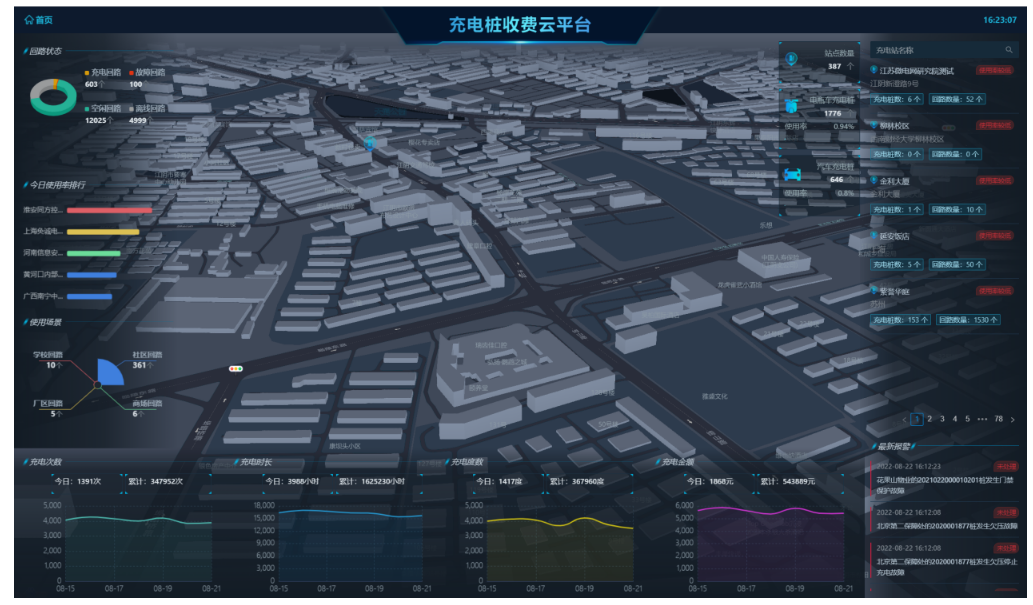Toggle the 故障回路 legend item
This screenshot has width=1033, height=605.
click(148, 73)
